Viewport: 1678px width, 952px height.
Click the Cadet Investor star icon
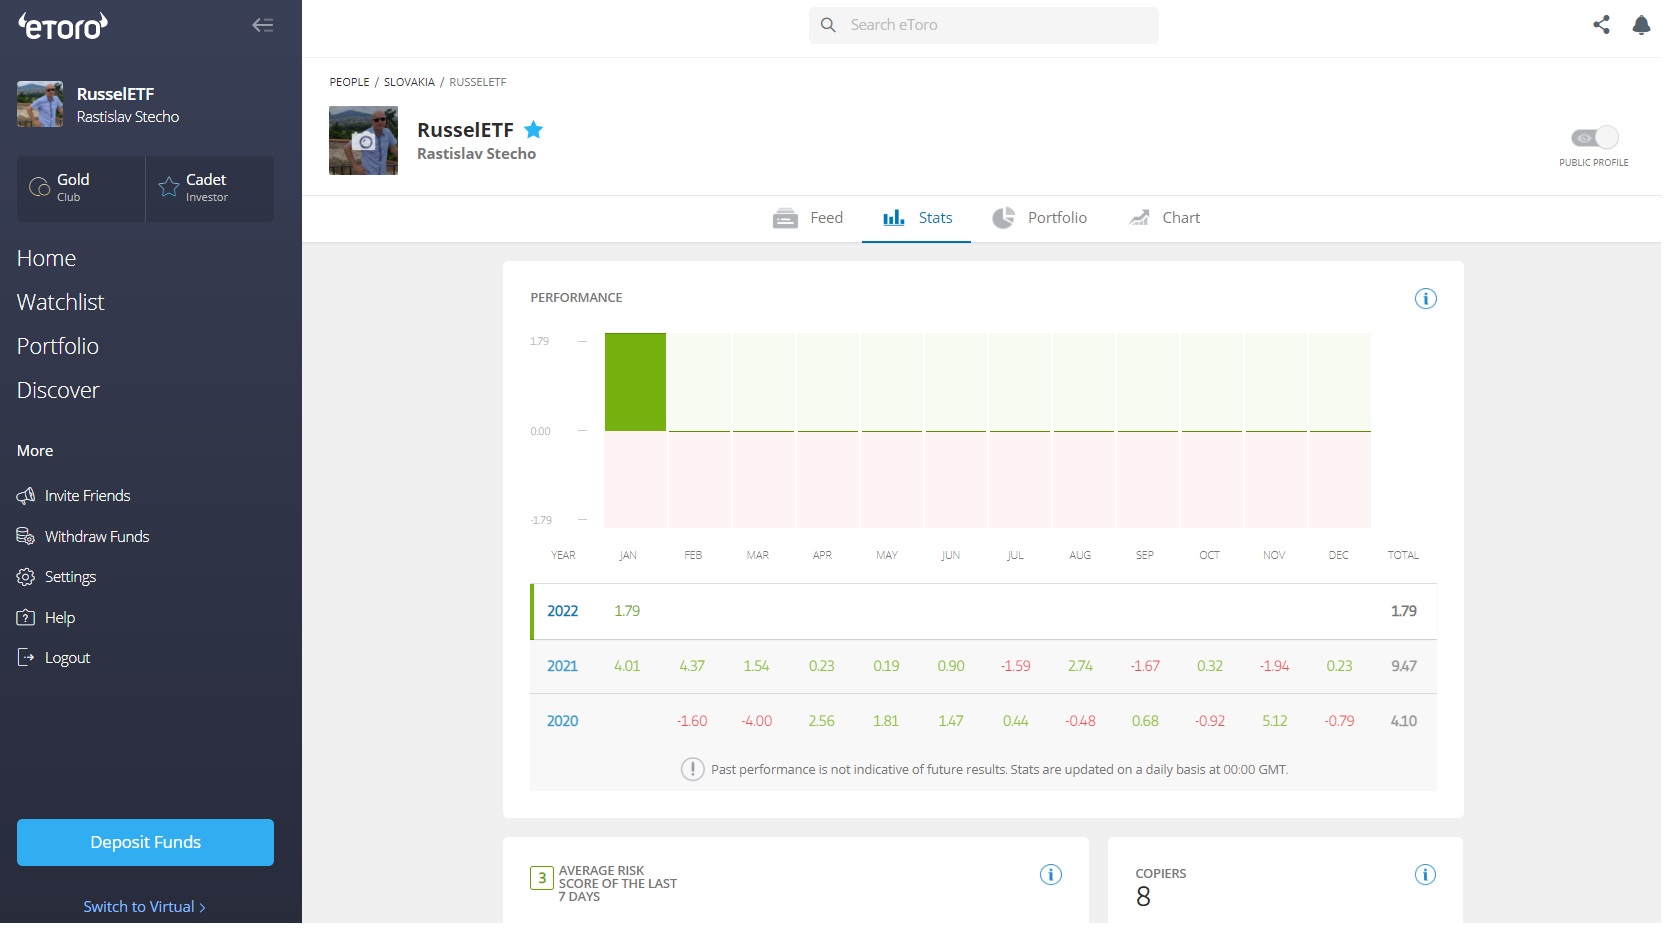click(x=169, y=186)
